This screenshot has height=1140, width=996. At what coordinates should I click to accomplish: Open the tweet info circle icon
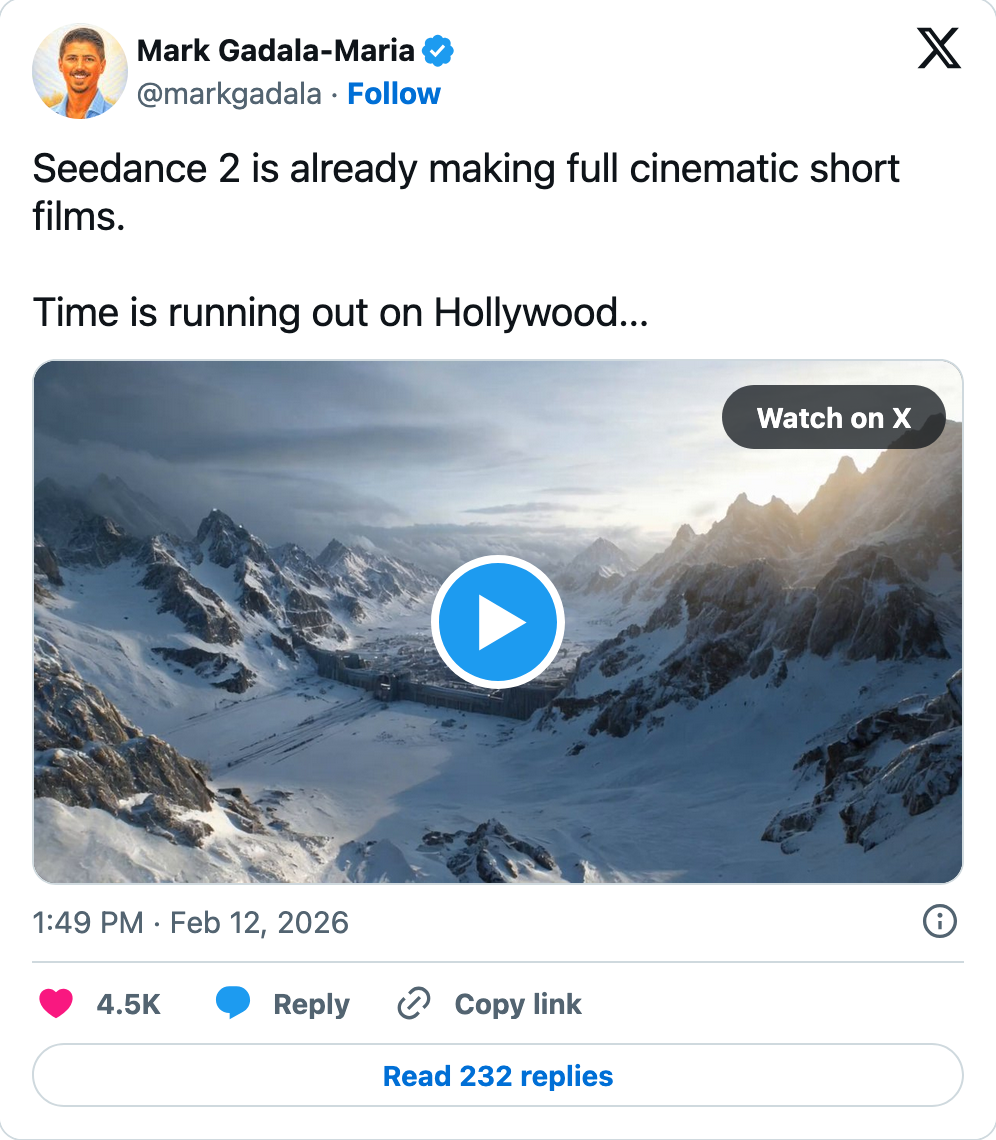pyautogui.click(x=939, y=922)
